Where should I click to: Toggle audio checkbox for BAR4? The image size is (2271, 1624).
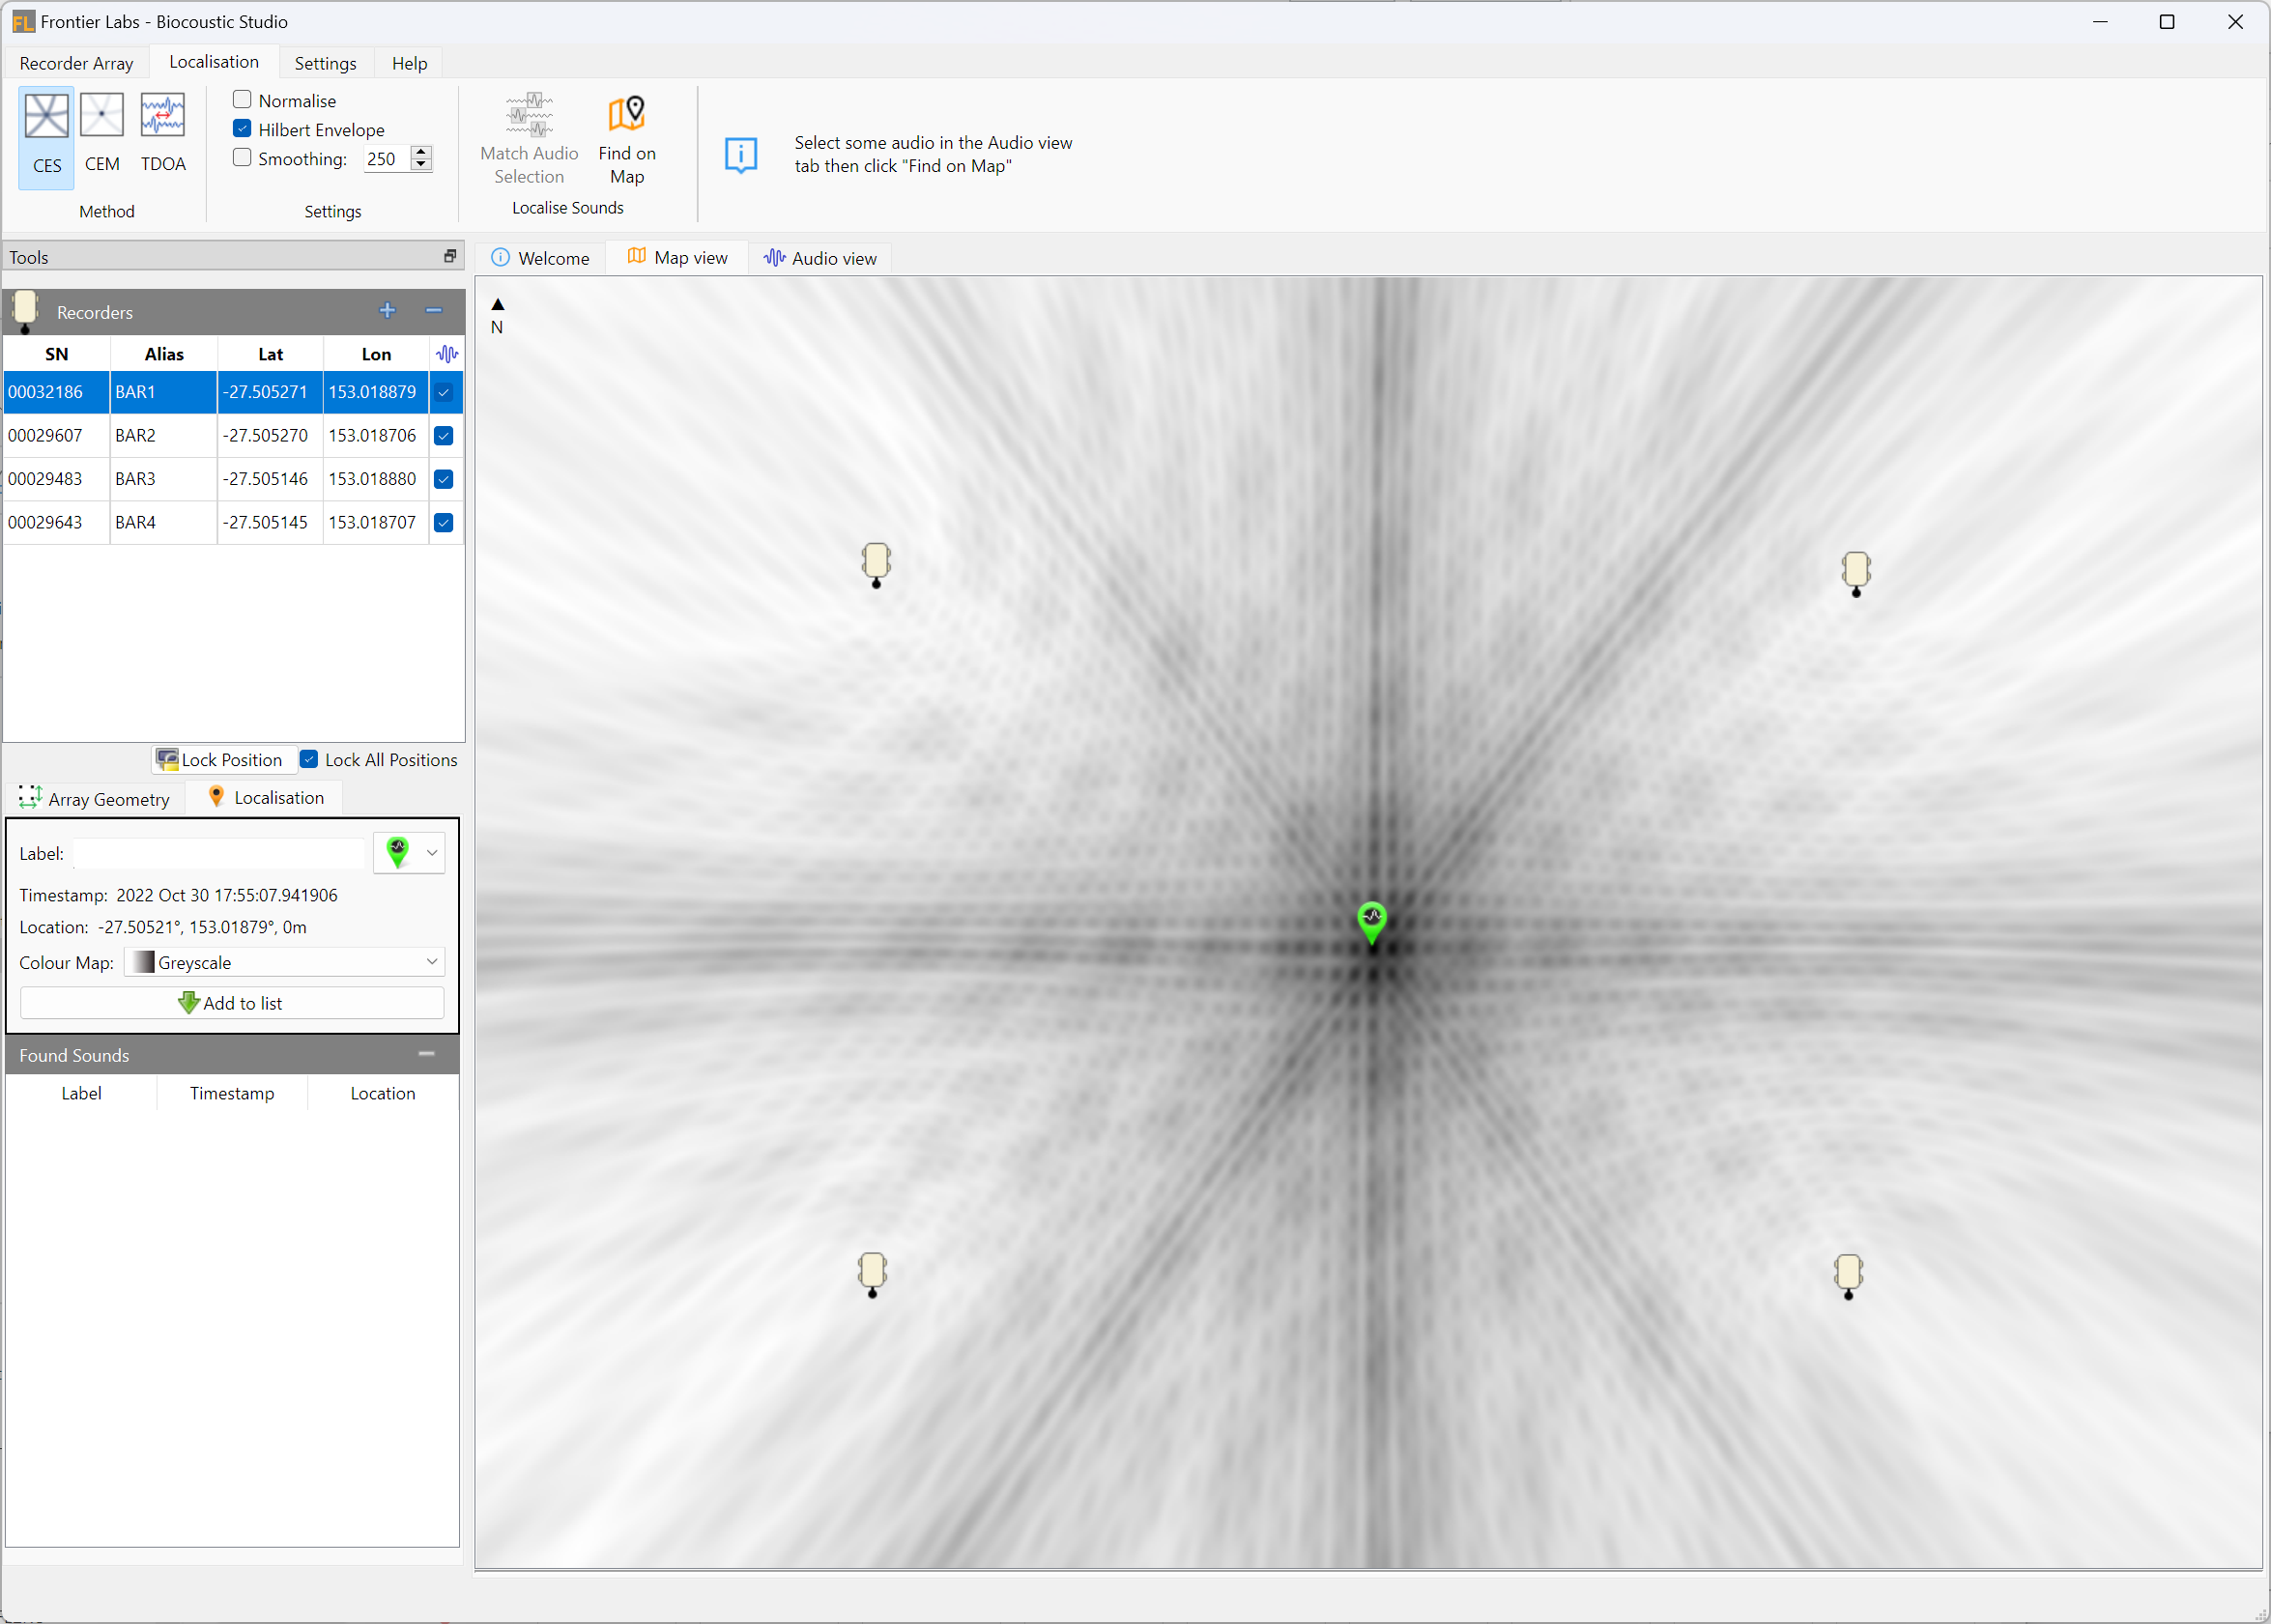pos(444,523)
